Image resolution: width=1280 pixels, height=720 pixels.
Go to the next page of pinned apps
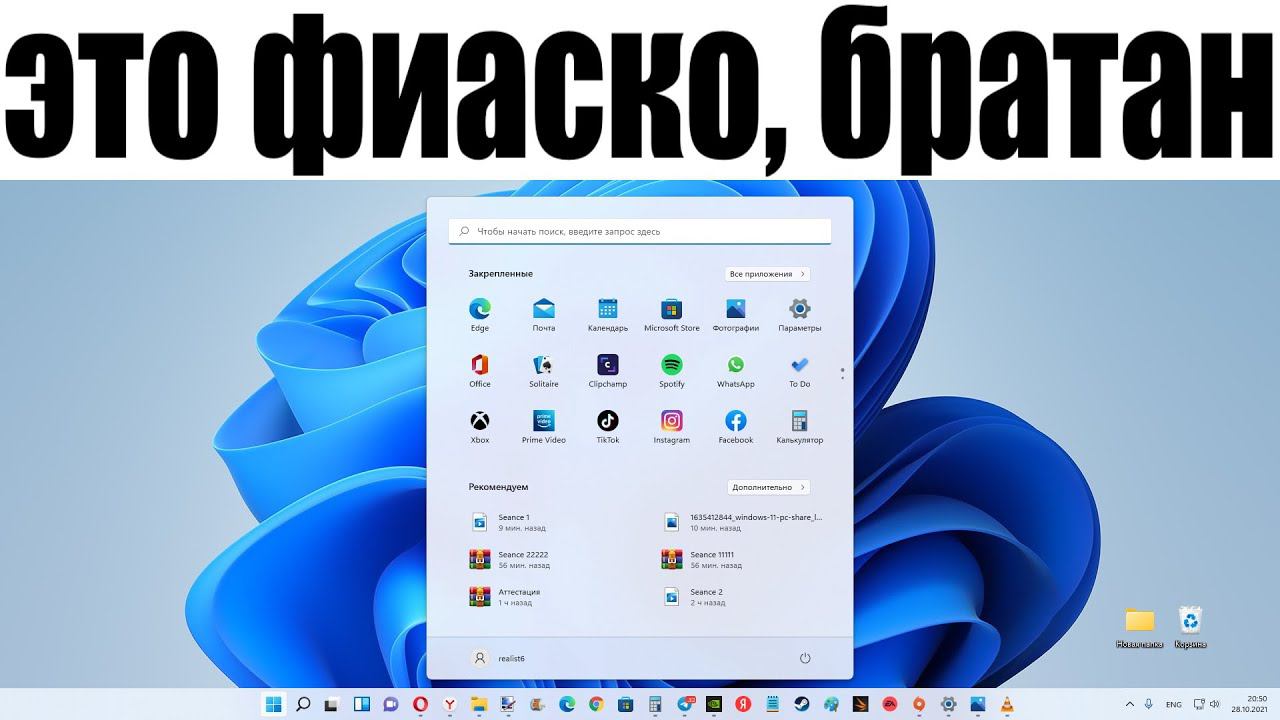[843, 378]
